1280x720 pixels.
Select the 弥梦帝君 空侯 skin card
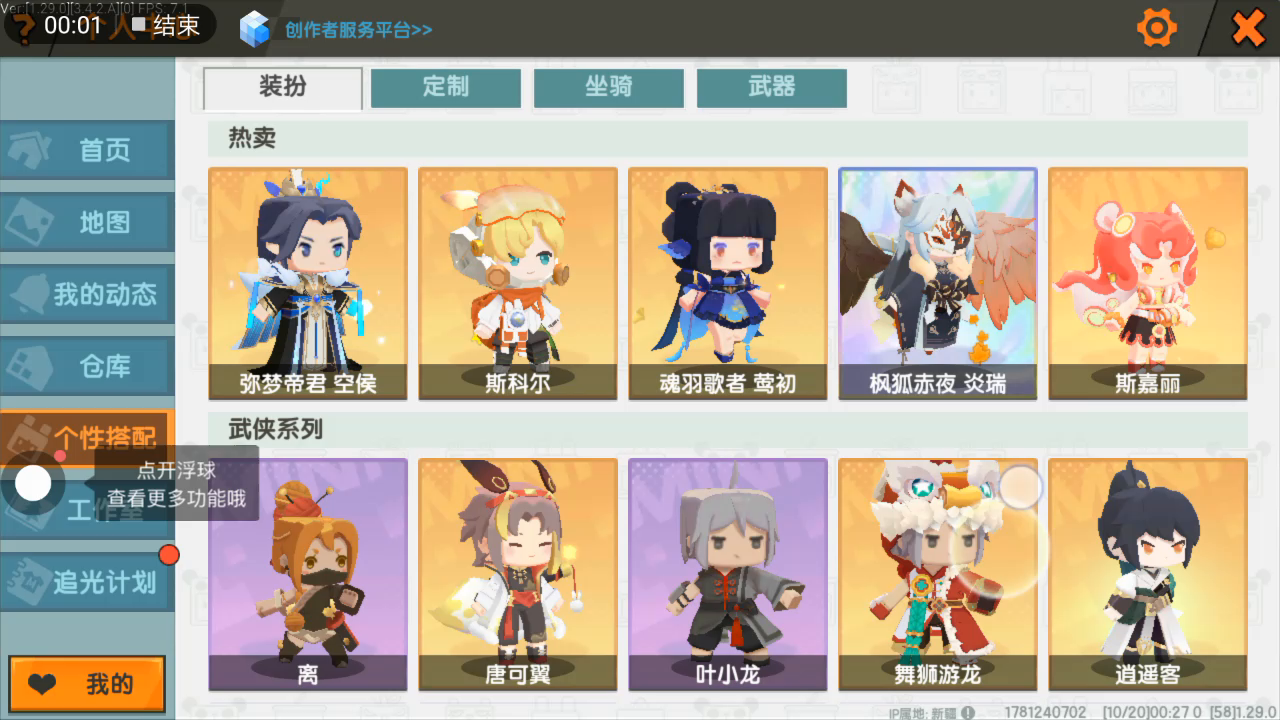tap(308, 284)
